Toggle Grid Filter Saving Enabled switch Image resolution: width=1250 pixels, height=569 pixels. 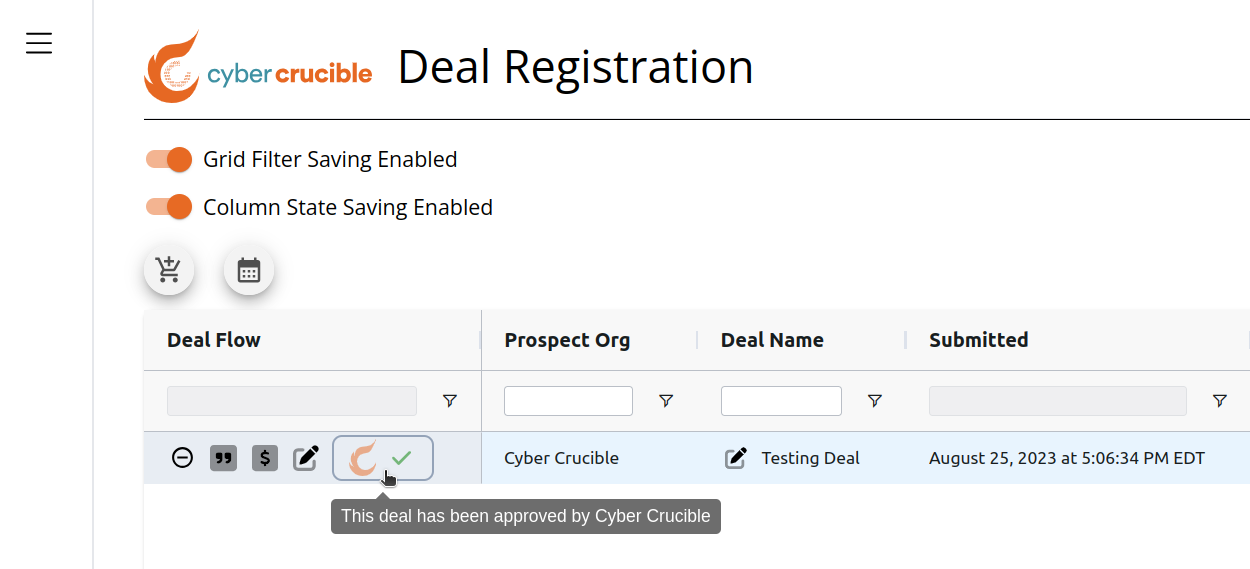(x=168, y=159)
